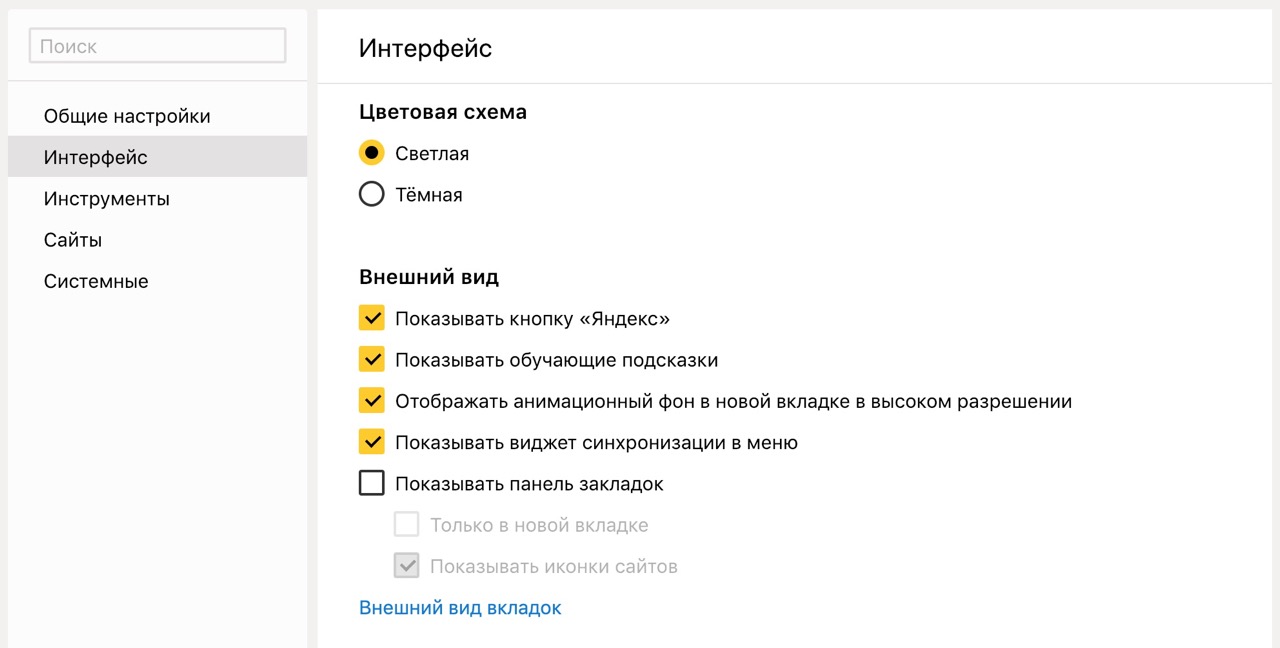Image resolution: width=1280 pixels, height=648 pixels.
Task: Open the Сайты settings section
Action: (x=73, y=240)
